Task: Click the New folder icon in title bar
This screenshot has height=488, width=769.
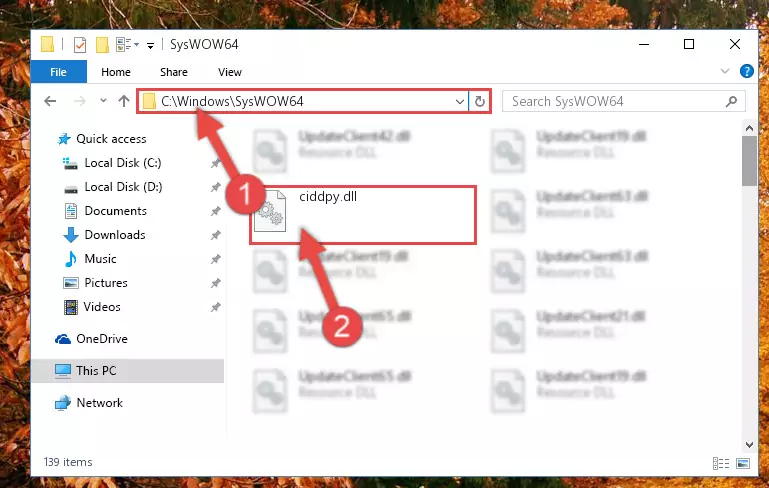Action: pos(102,45)
